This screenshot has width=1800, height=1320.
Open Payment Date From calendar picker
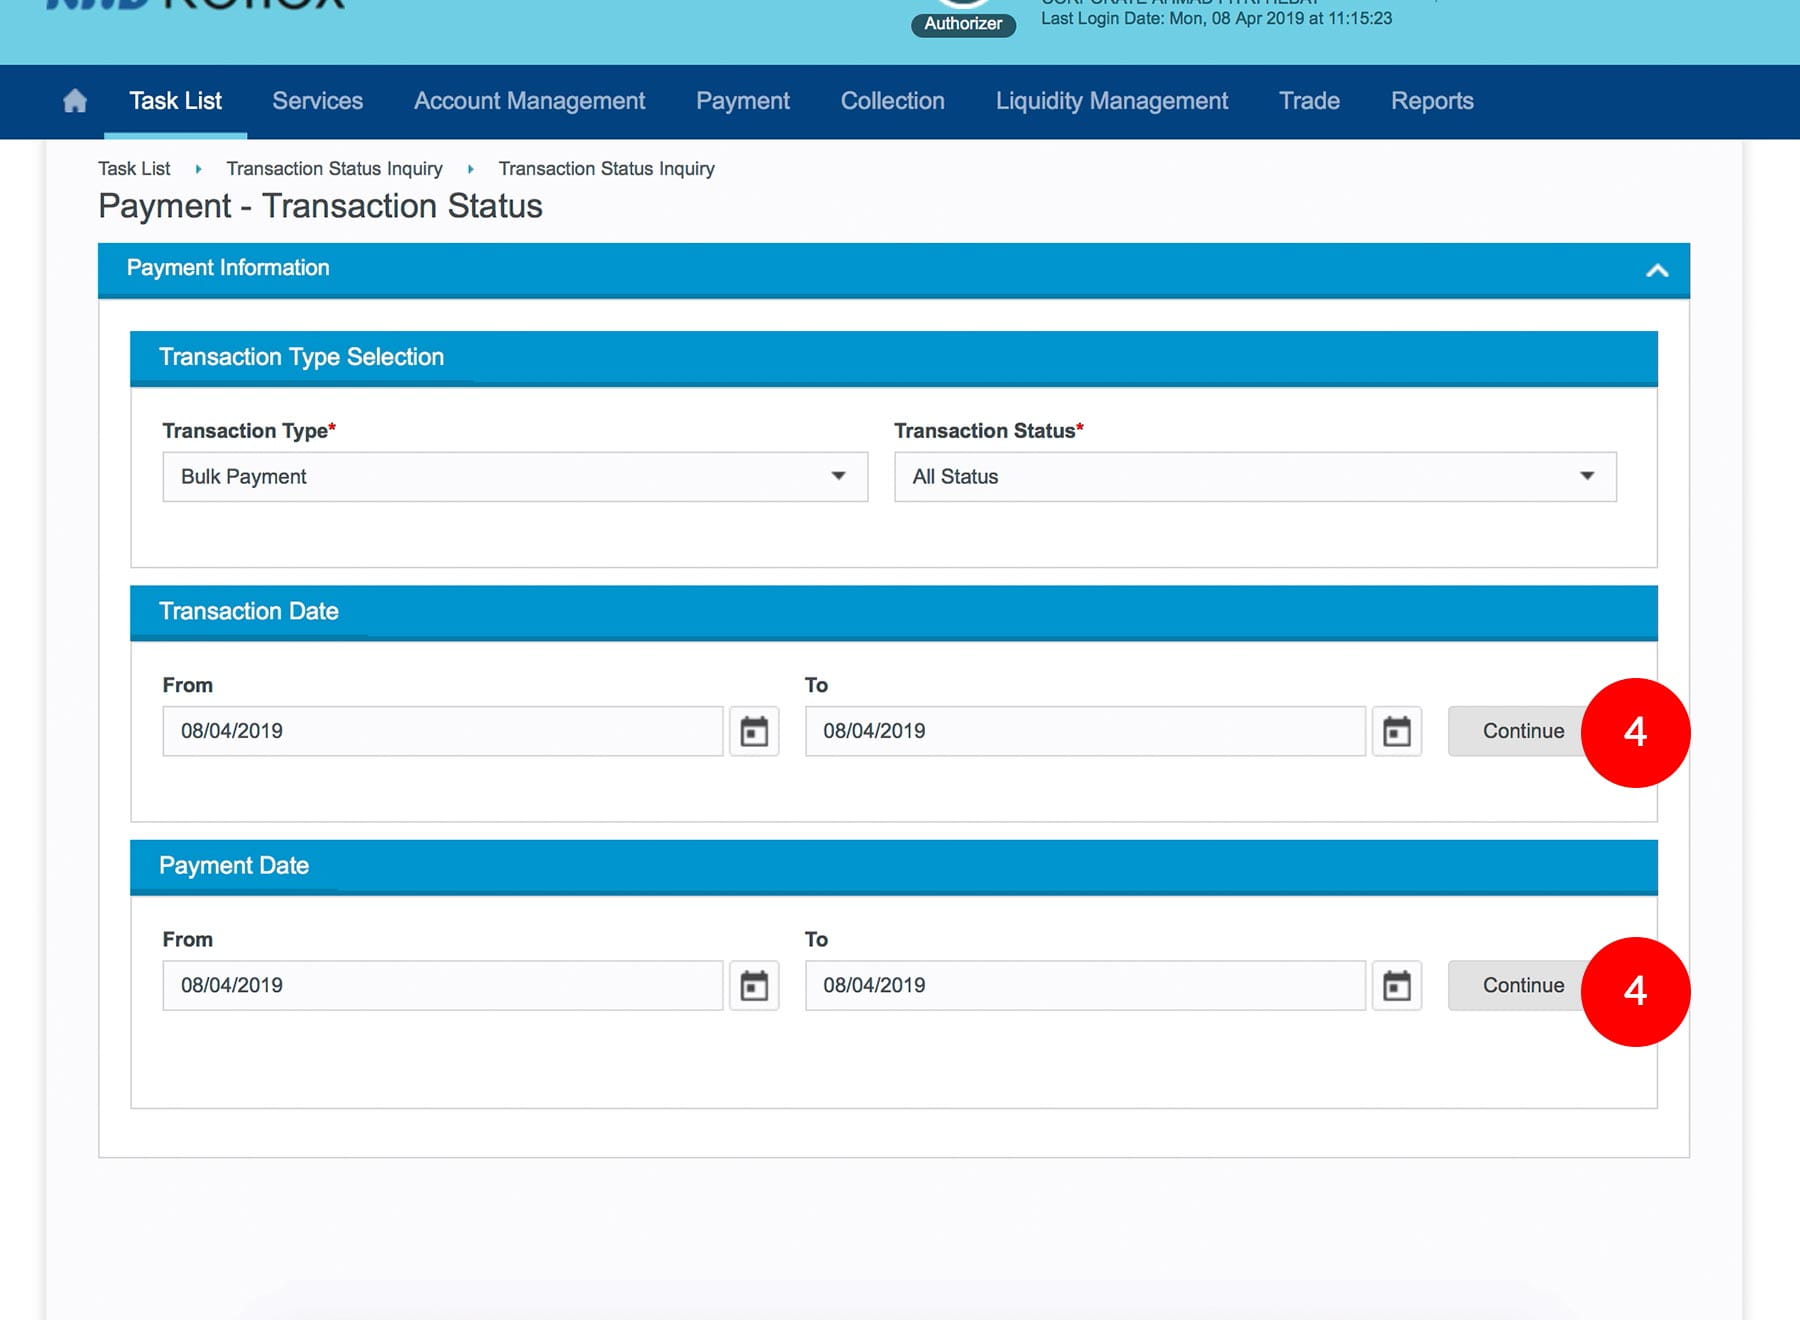[x=754, y=986]
